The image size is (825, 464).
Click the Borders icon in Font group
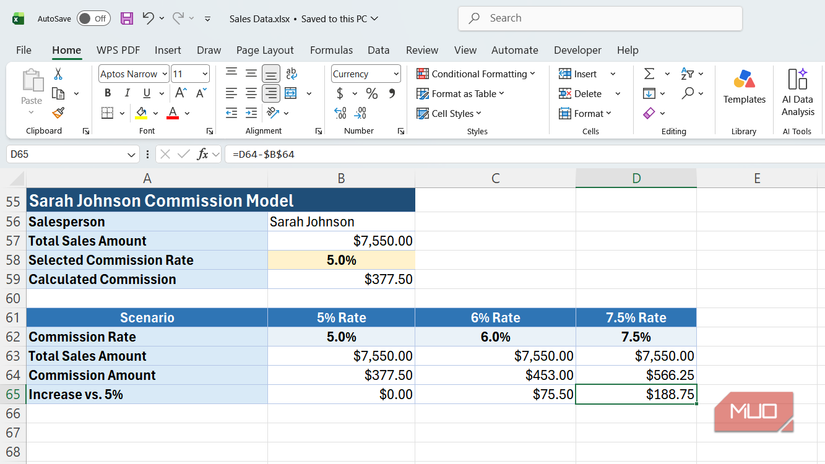[x=107, y=113]
